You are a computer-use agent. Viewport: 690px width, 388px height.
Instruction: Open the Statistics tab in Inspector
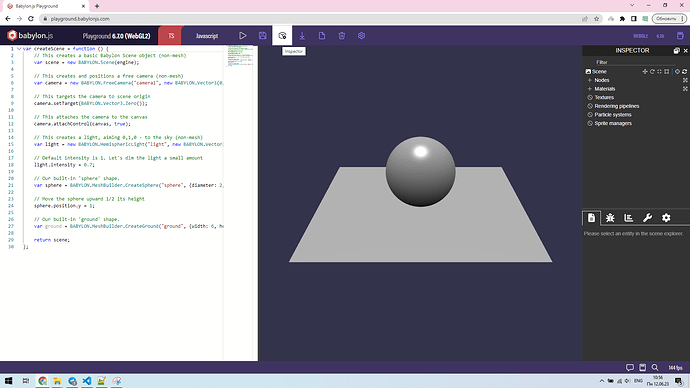click(628, 218)
